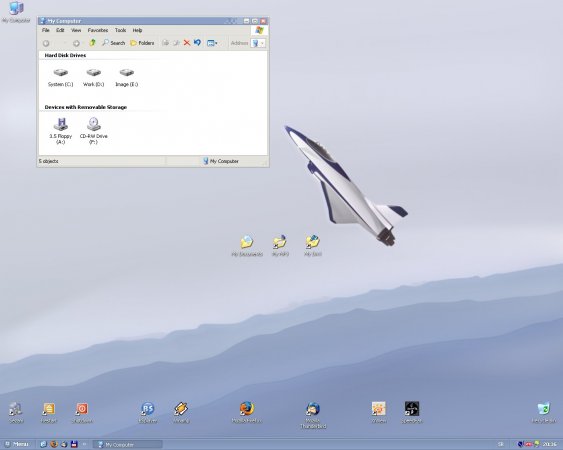Screen dimensions: 563x450
Task: Select the My MP3 desktop shortcut
Action: pyautogui.click(x=280, y=246)
